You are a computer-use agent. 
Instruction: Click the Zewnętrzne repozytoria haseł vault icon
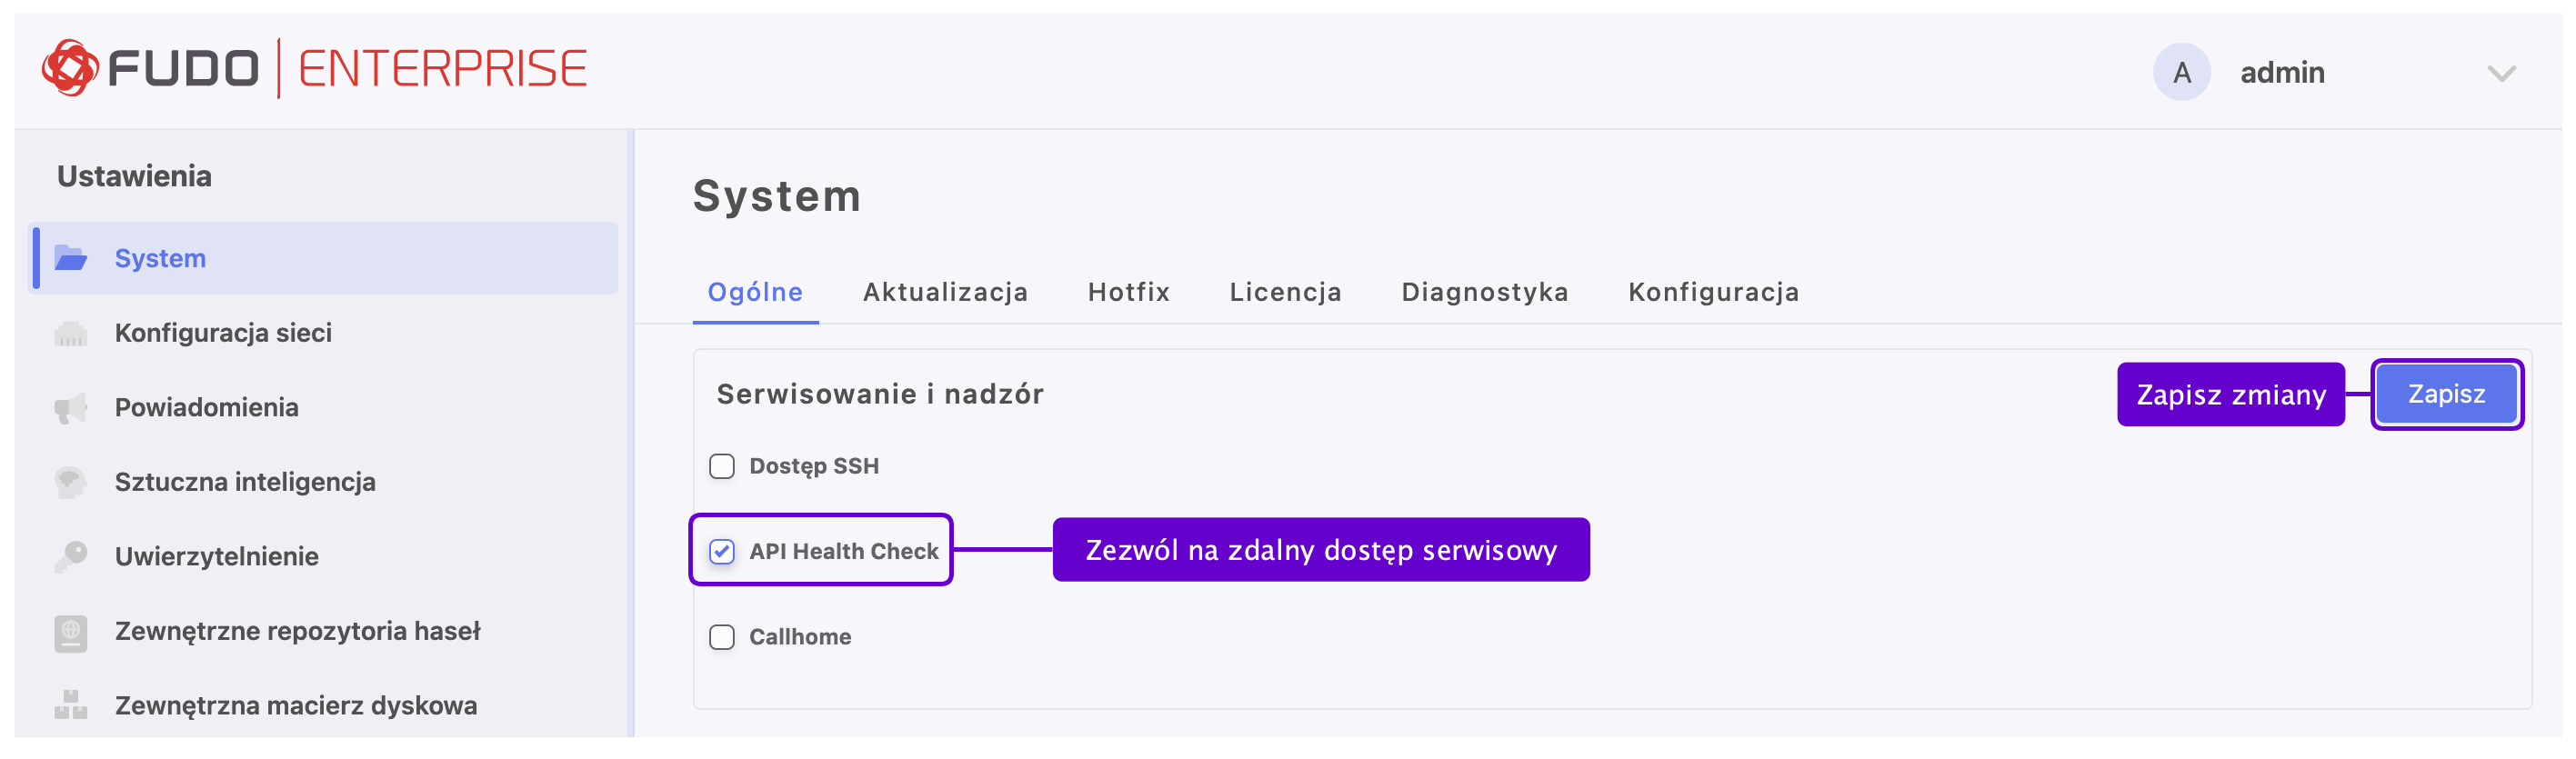pos(70,632)
